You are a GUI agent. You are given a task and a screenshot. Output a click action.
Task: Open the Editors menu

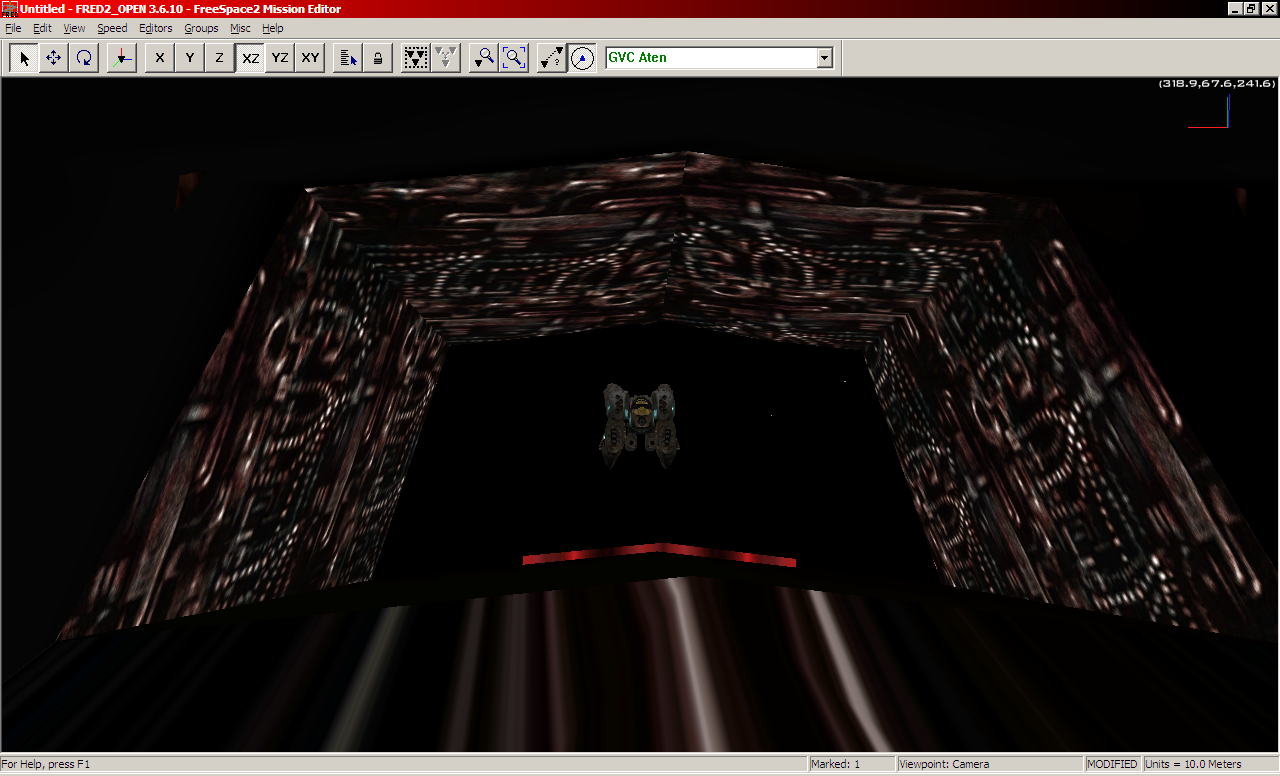[x=156, y=28]
